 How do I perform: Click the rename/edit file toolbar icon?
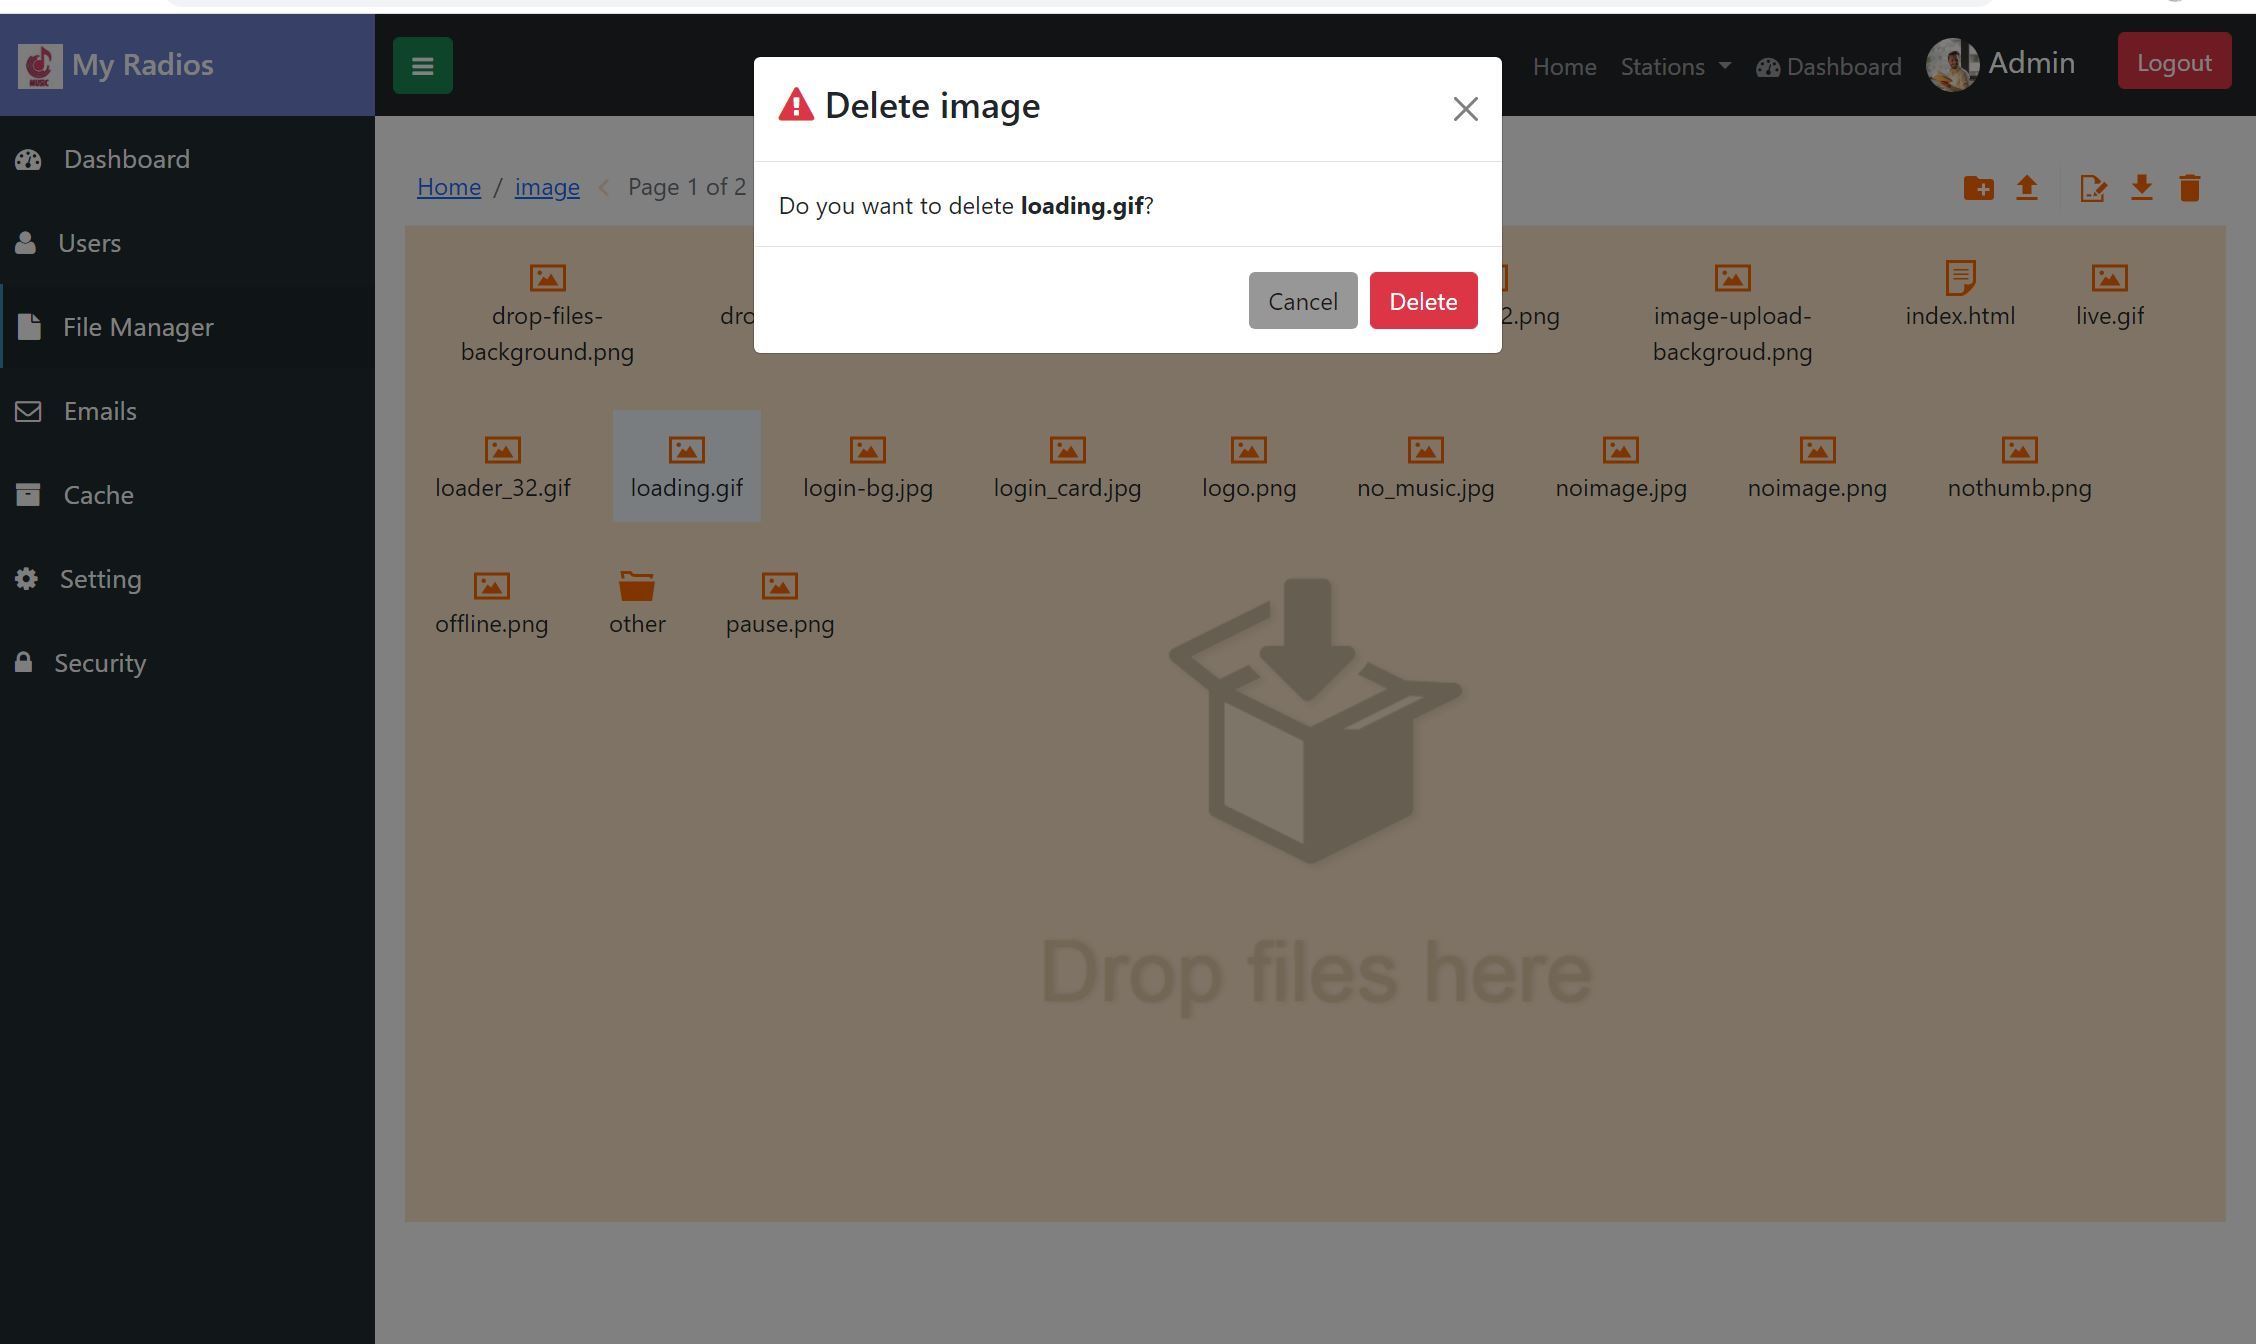click(x=2093, y=188)
